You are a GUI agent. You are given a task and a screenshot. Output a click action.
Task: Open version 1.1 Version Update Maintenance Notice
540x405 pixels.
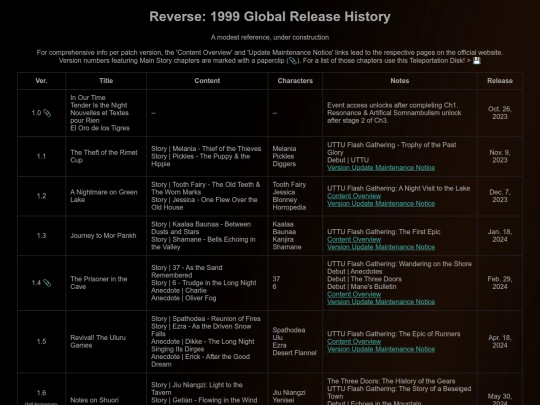381,168
